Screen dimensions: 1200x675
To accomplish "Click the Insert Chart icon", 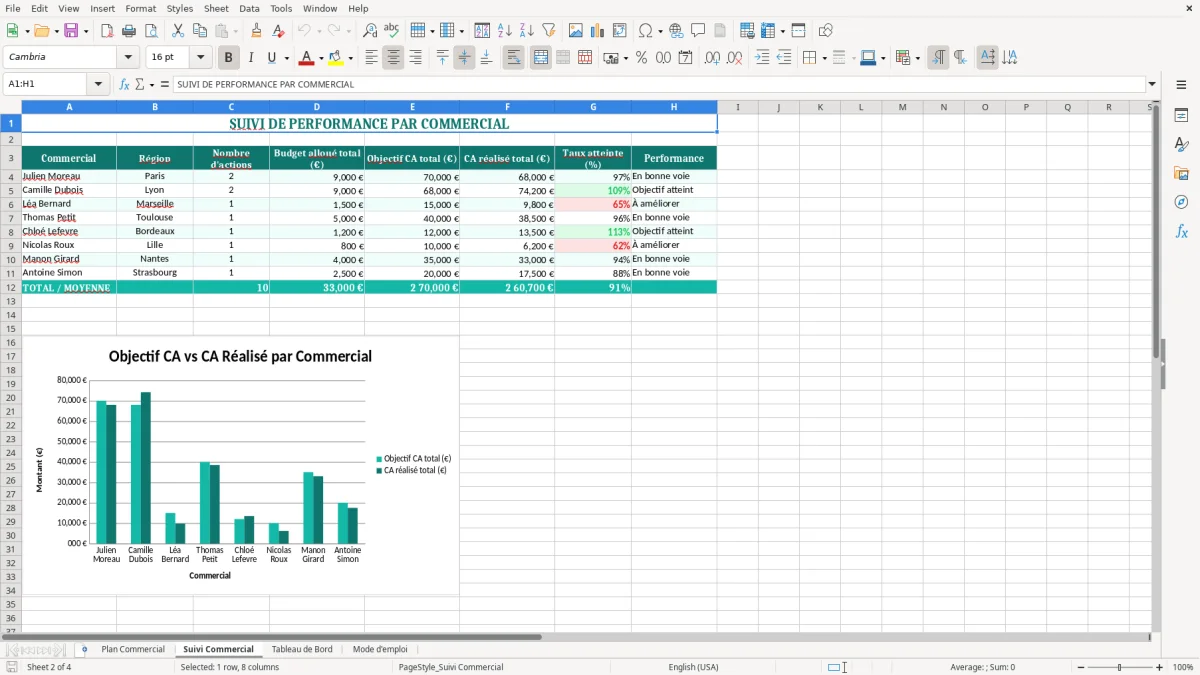I will 598,31.
